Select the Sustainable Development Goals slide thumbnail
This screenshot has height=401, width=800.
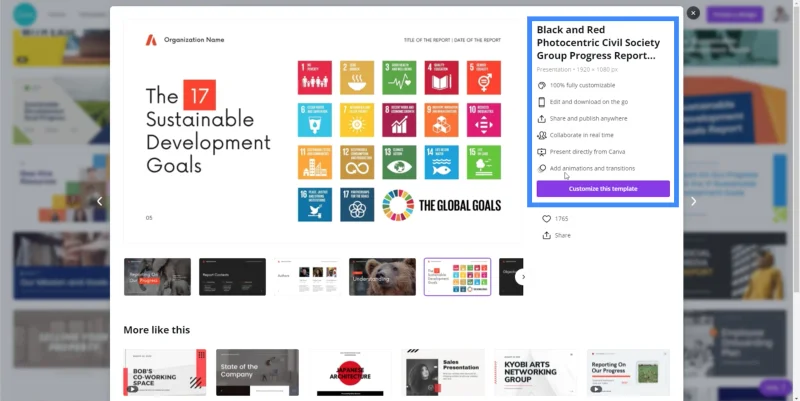pos(457,277)
